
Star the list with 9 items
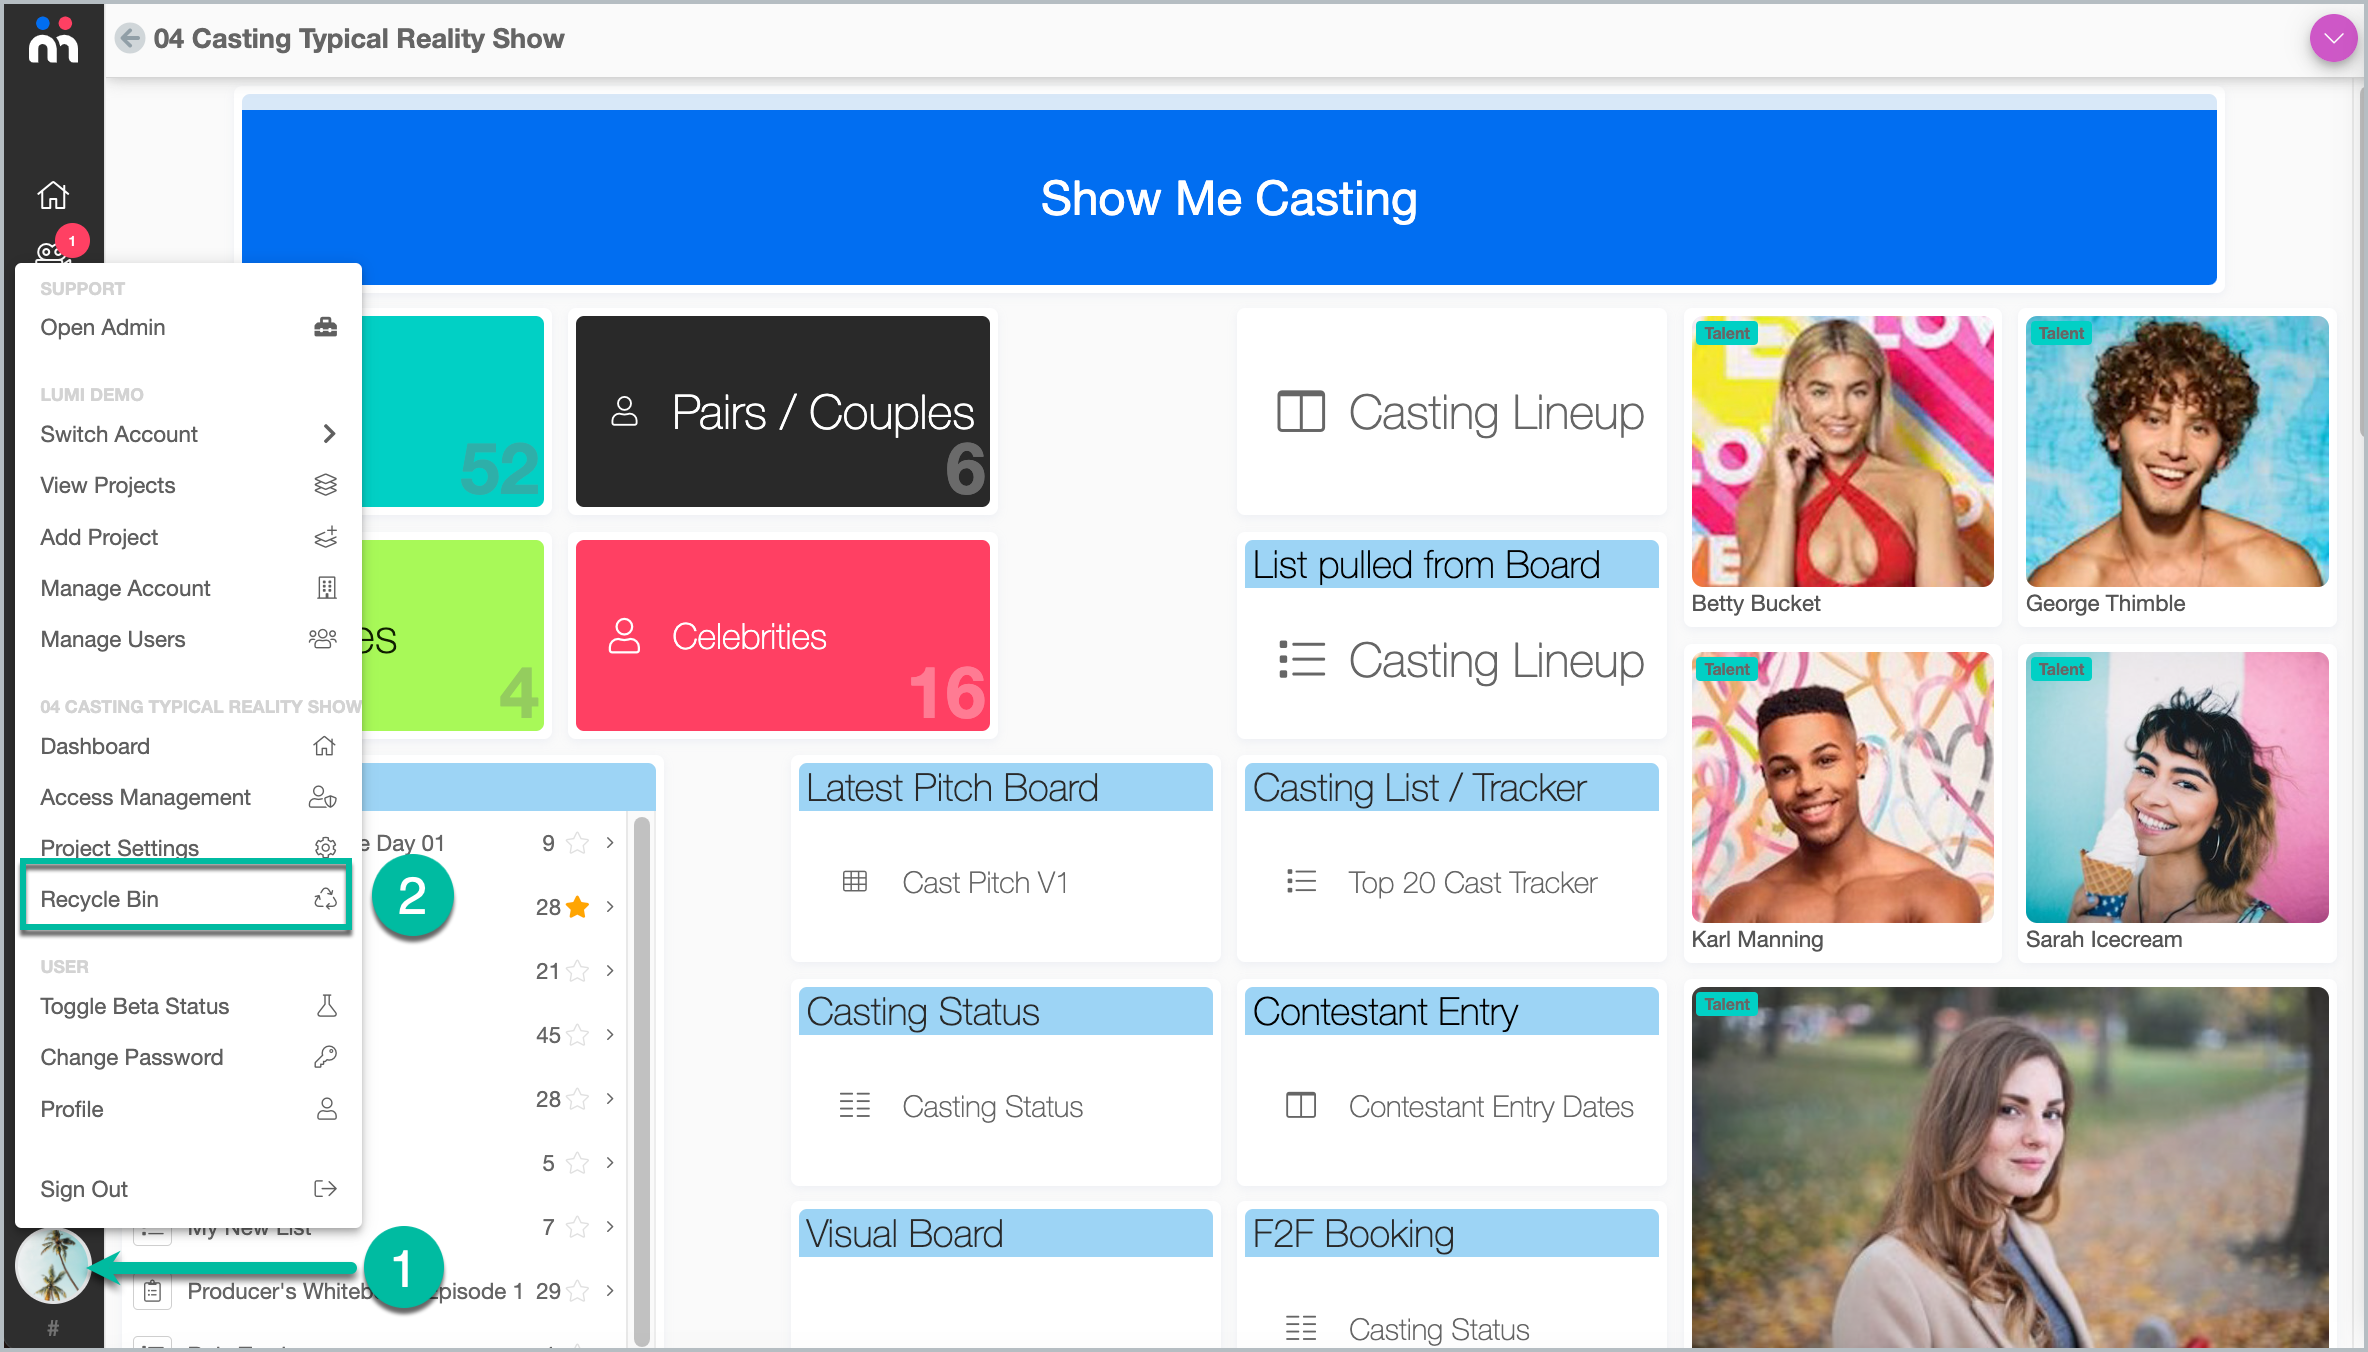coord(577,843)
